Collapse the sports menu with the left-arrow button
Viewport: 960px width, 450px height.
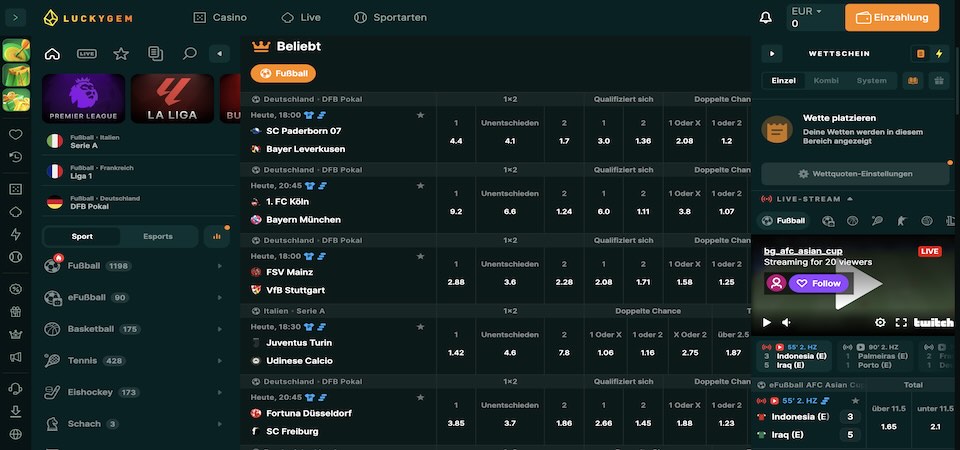(219, 54)
